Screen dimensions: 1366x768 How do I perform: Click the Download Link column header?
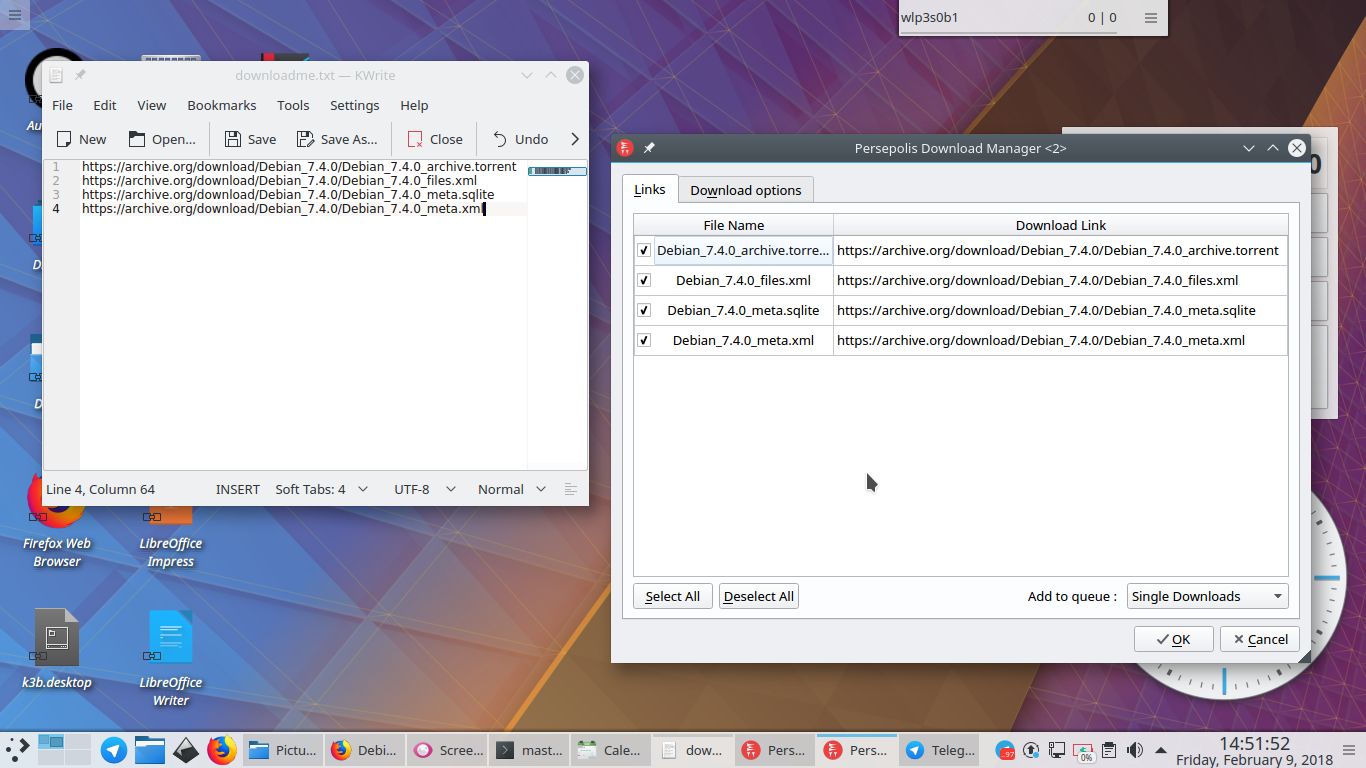coord(1061,225)
